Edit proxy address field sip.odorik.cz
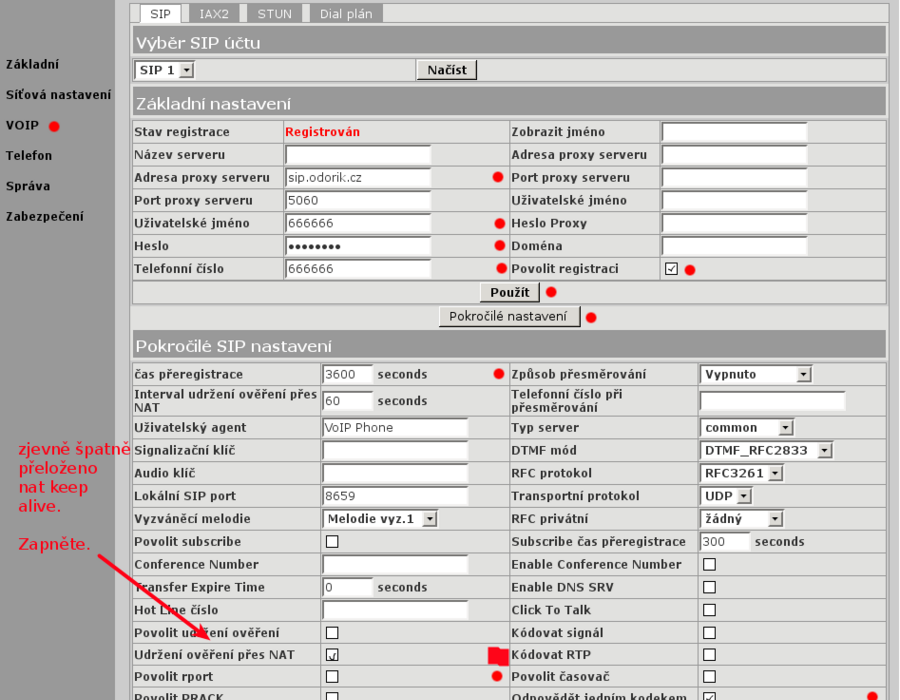The image size is (900, 700). tap(358, 178)
